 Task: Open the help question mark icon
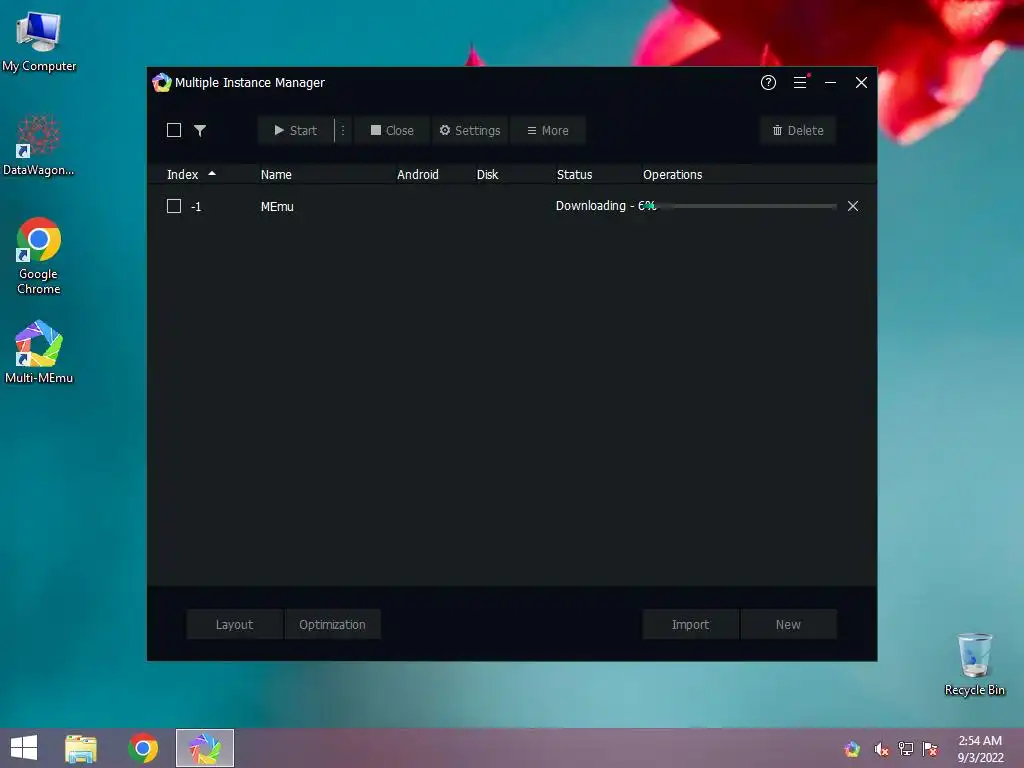[x=768, y=83]
